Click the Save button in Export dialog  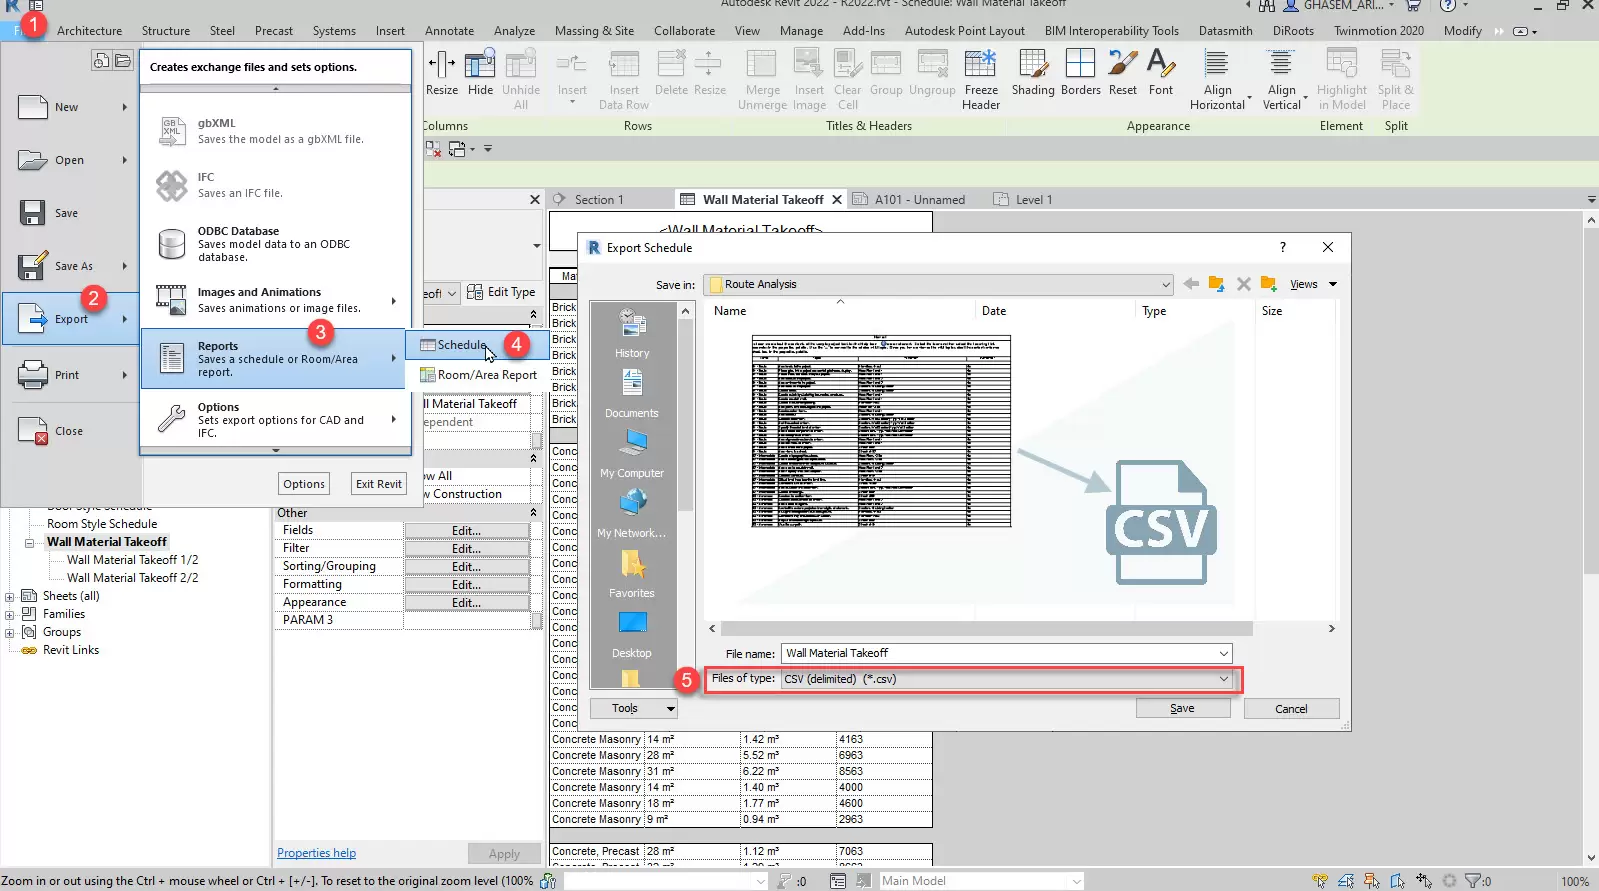[x=1182, y=708]
